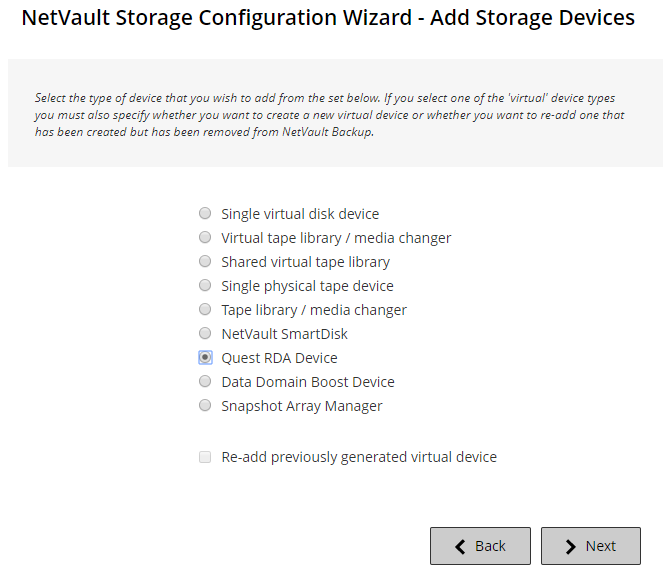Click the 'Shared virtual tape library' label text
The height and width of the screenshot is (580, 671).
tap(306, 262)
